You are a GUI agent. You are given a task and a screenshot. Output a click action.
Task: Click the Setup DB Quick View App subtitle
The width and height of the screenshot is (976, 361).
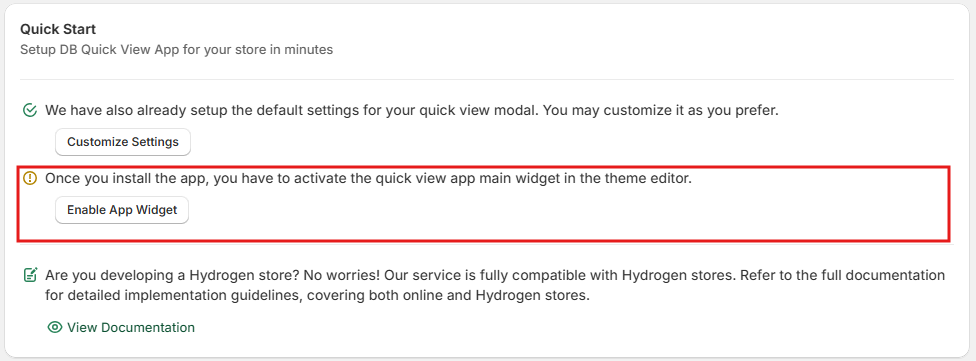click(x=176, y=49)
